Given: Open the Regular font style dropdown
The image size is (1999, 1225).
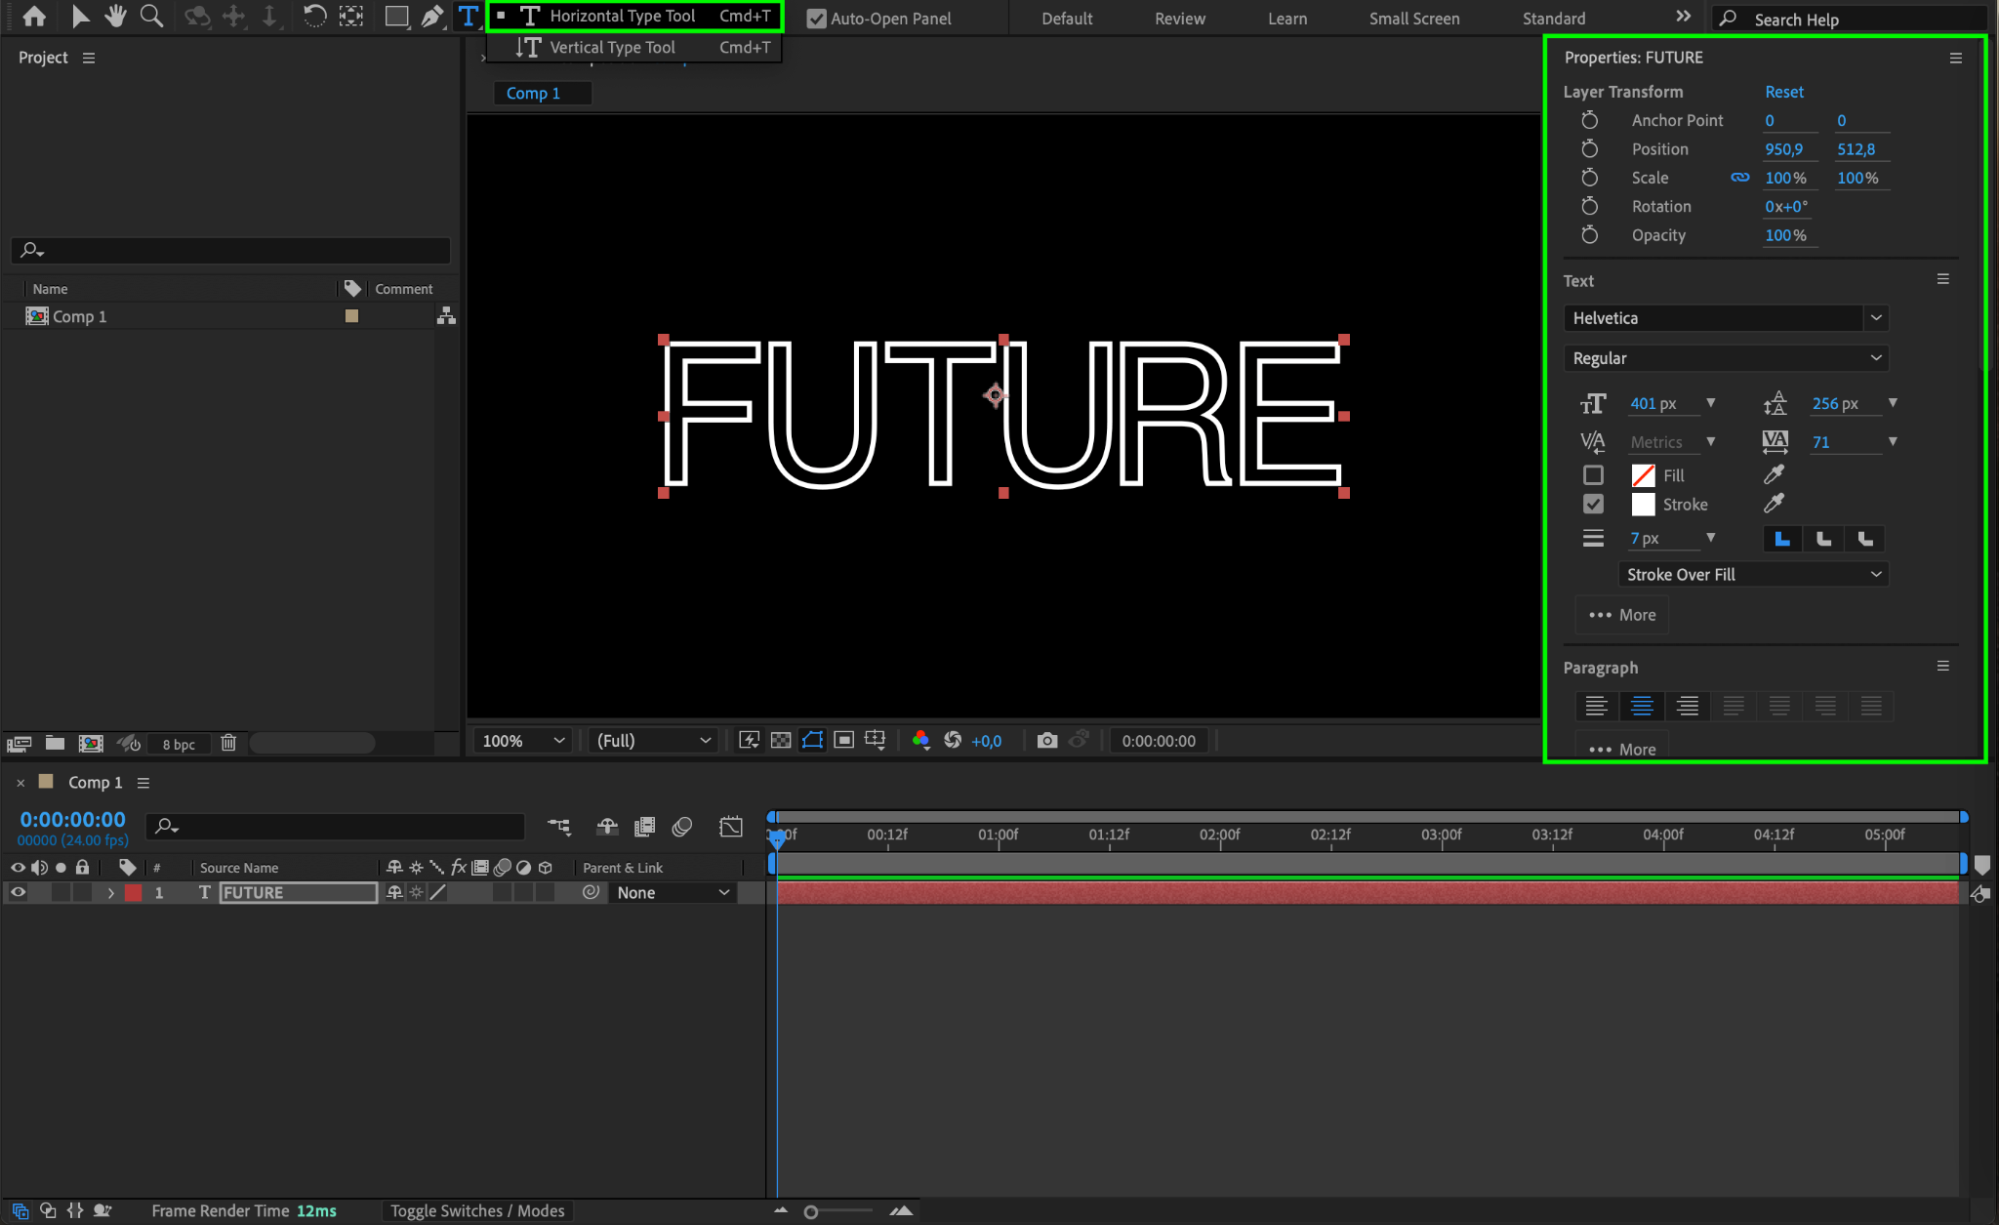Looking at the screenshot, I should (1725, 358).
